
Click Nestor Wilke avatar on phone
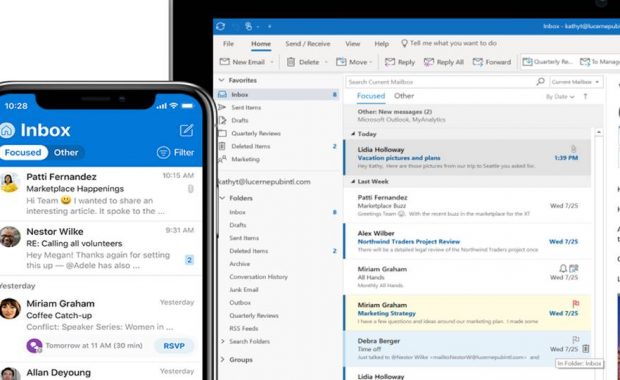[9, 237]
